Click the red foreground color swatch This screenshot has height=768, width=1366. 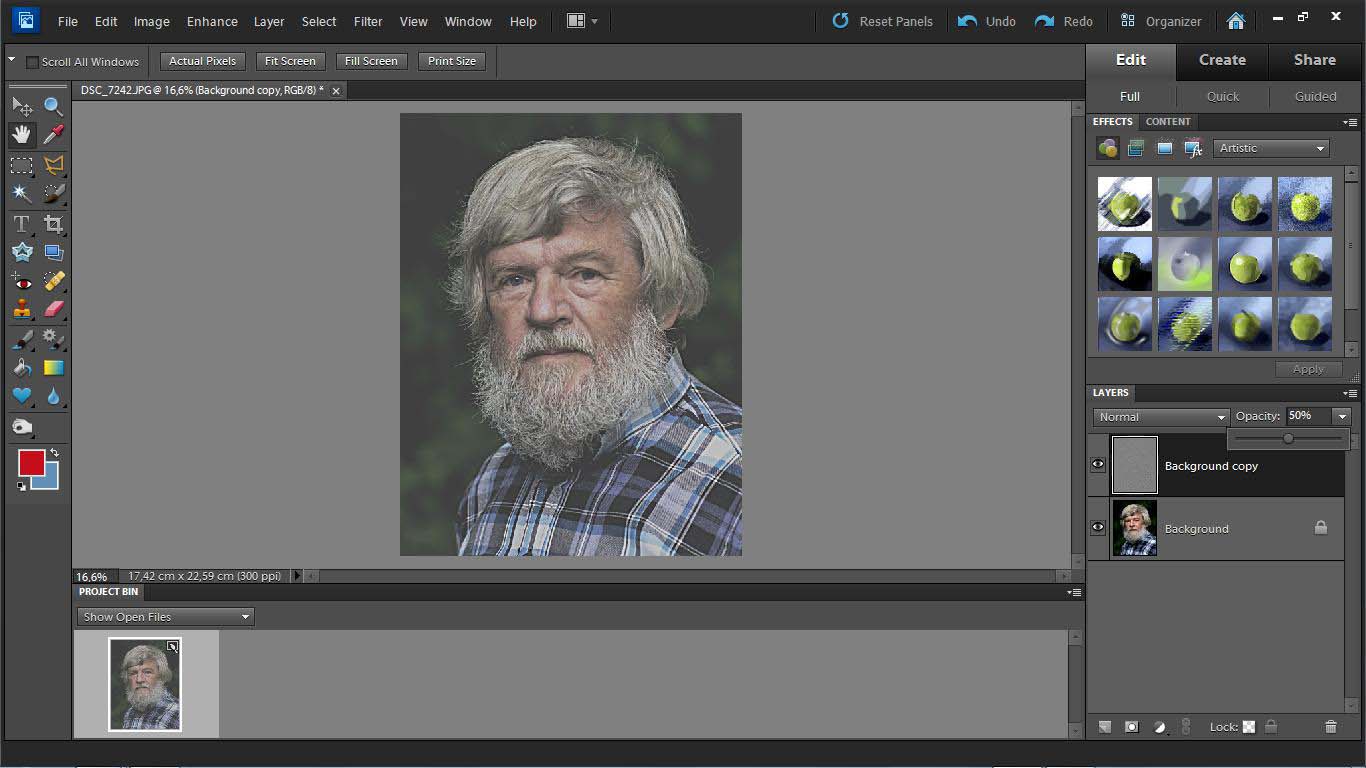tap(31, 463)
